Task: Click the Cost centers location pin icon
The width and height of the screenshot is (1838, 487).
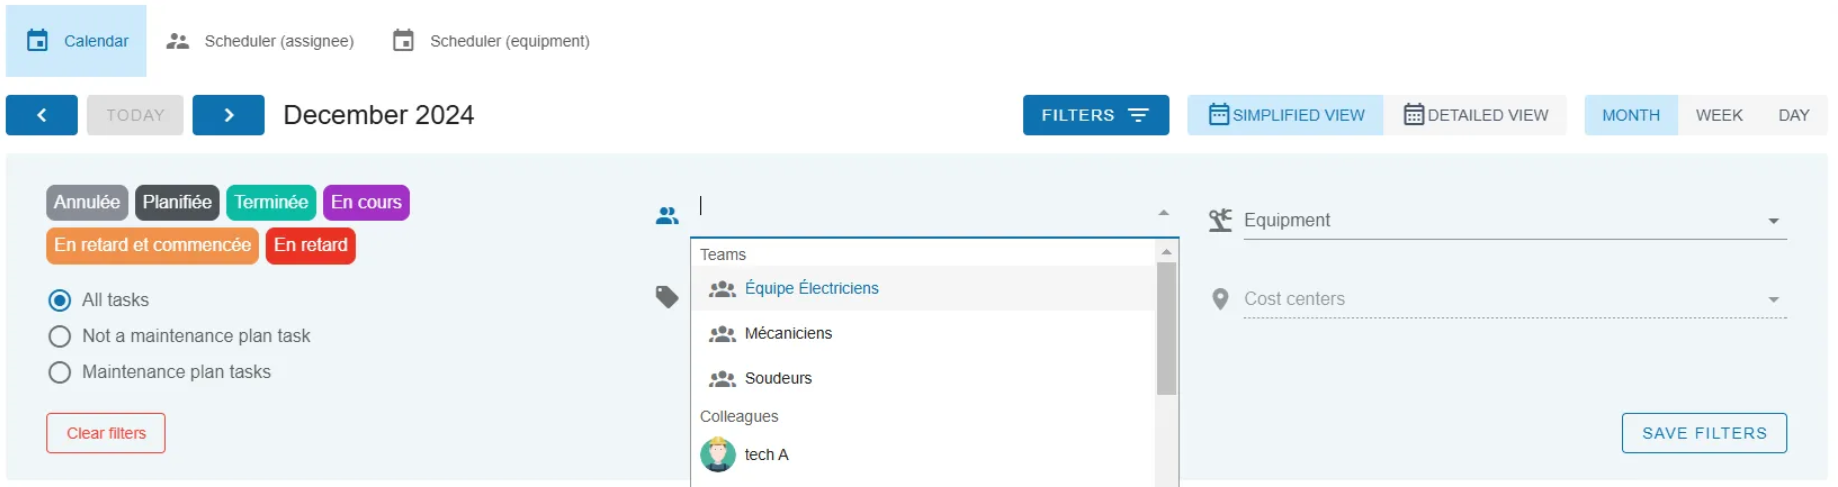Action: 1220,299
